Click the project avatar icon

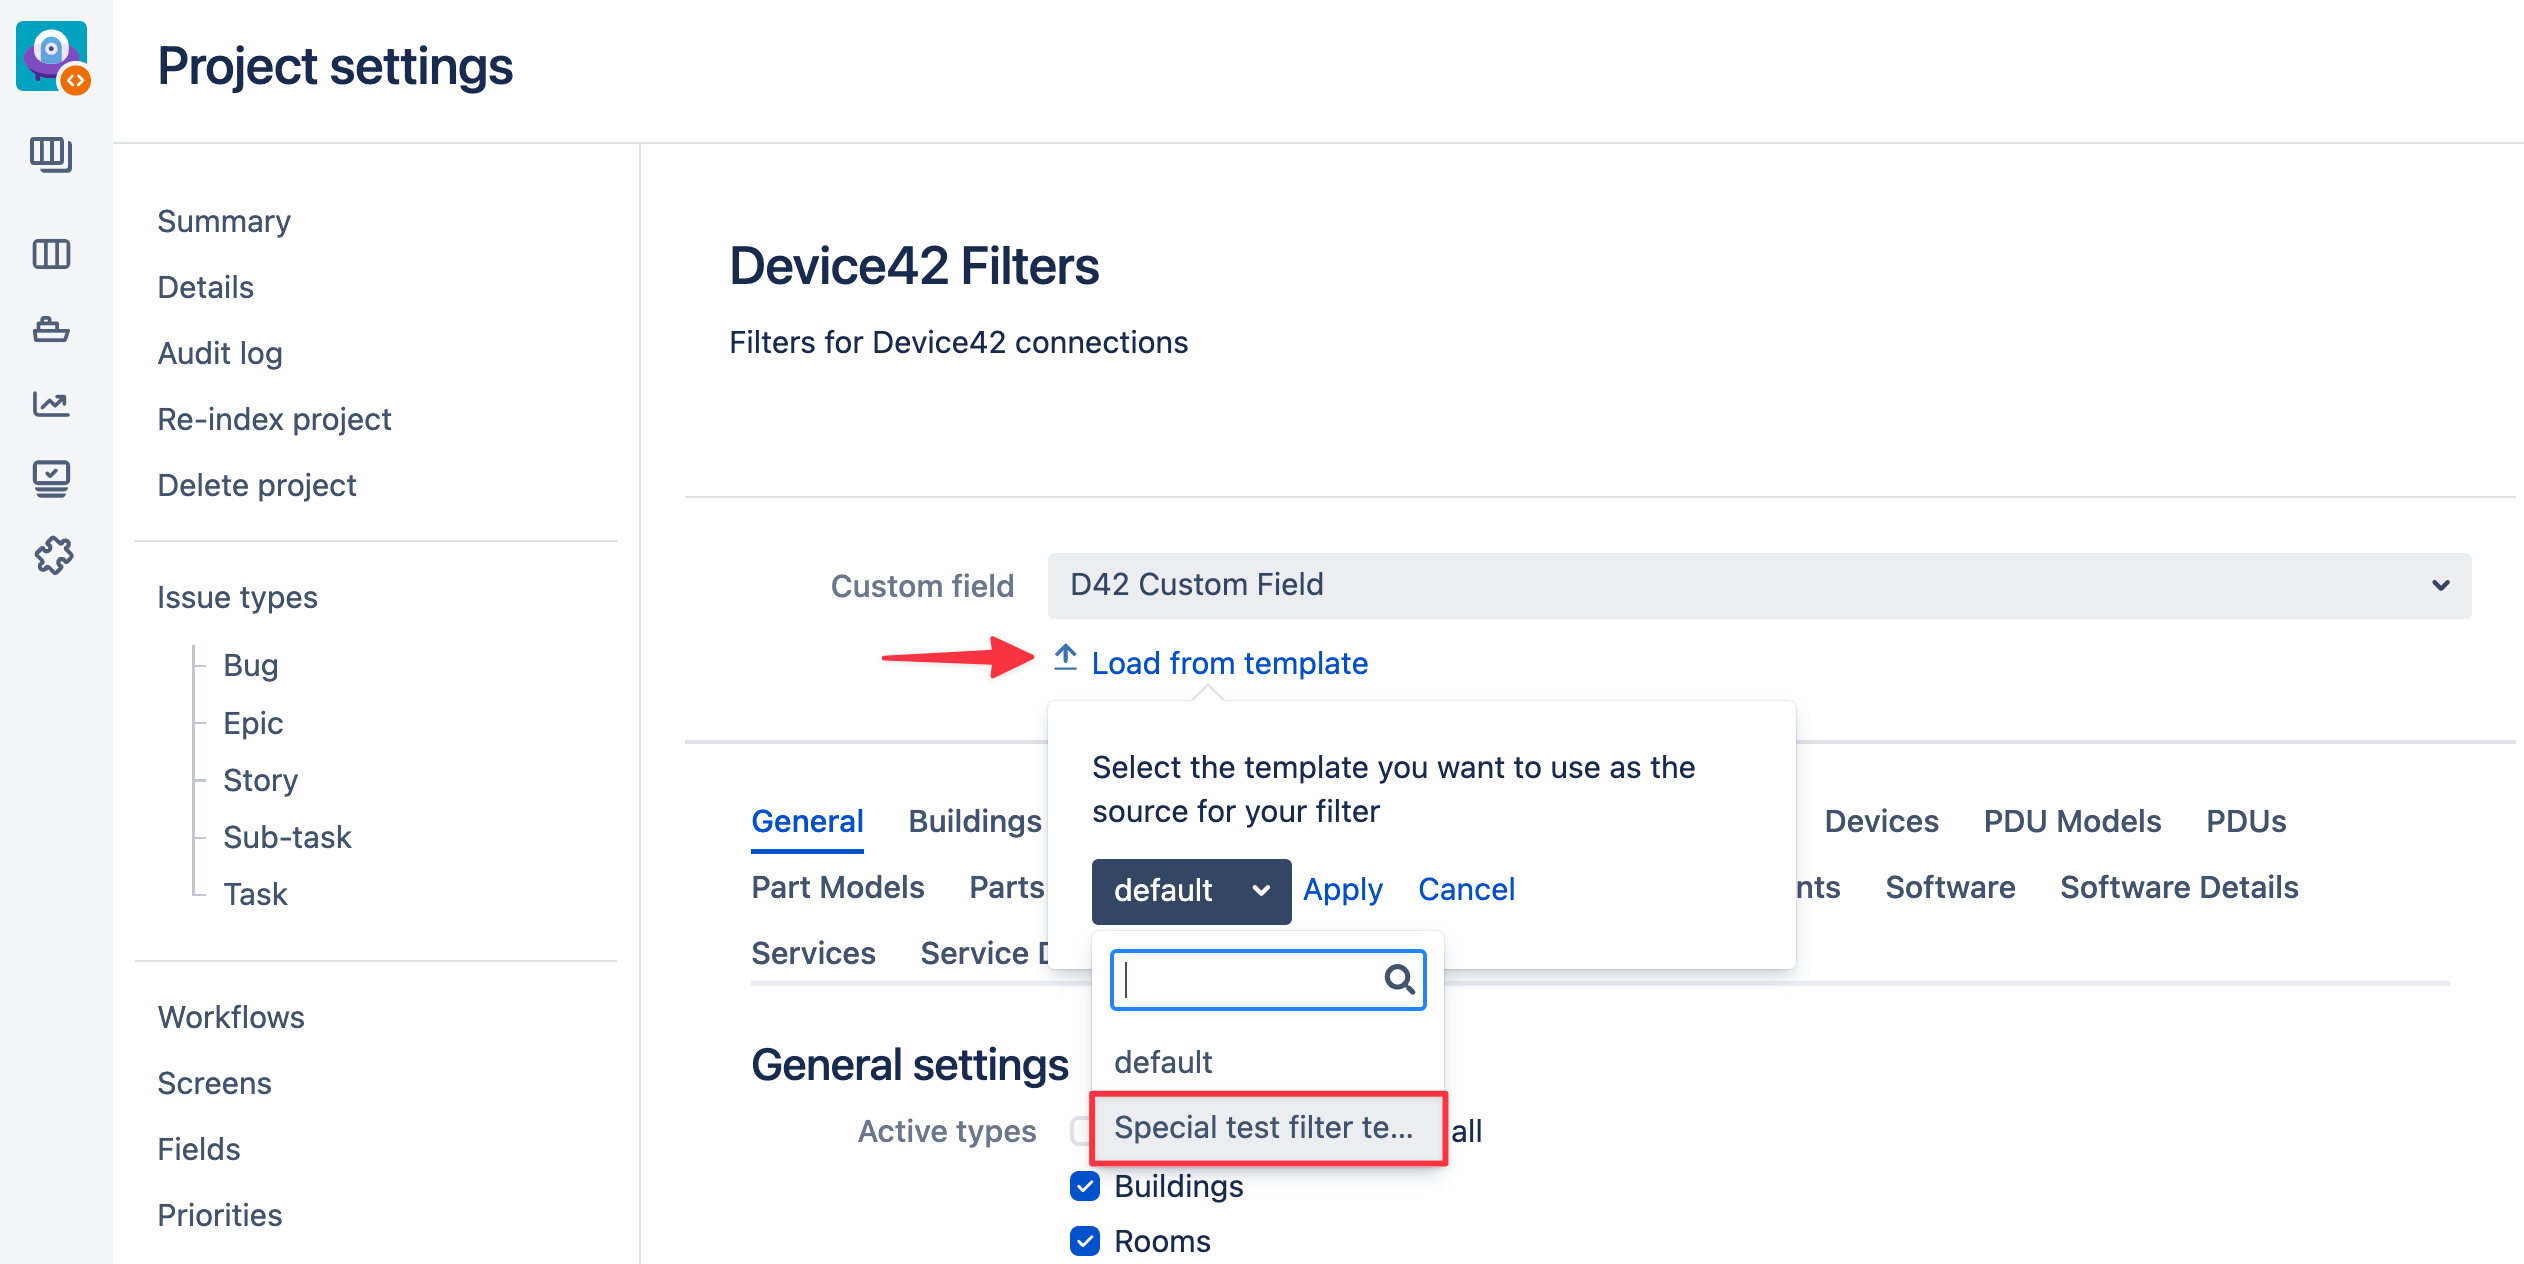click(x=52, y=57)
